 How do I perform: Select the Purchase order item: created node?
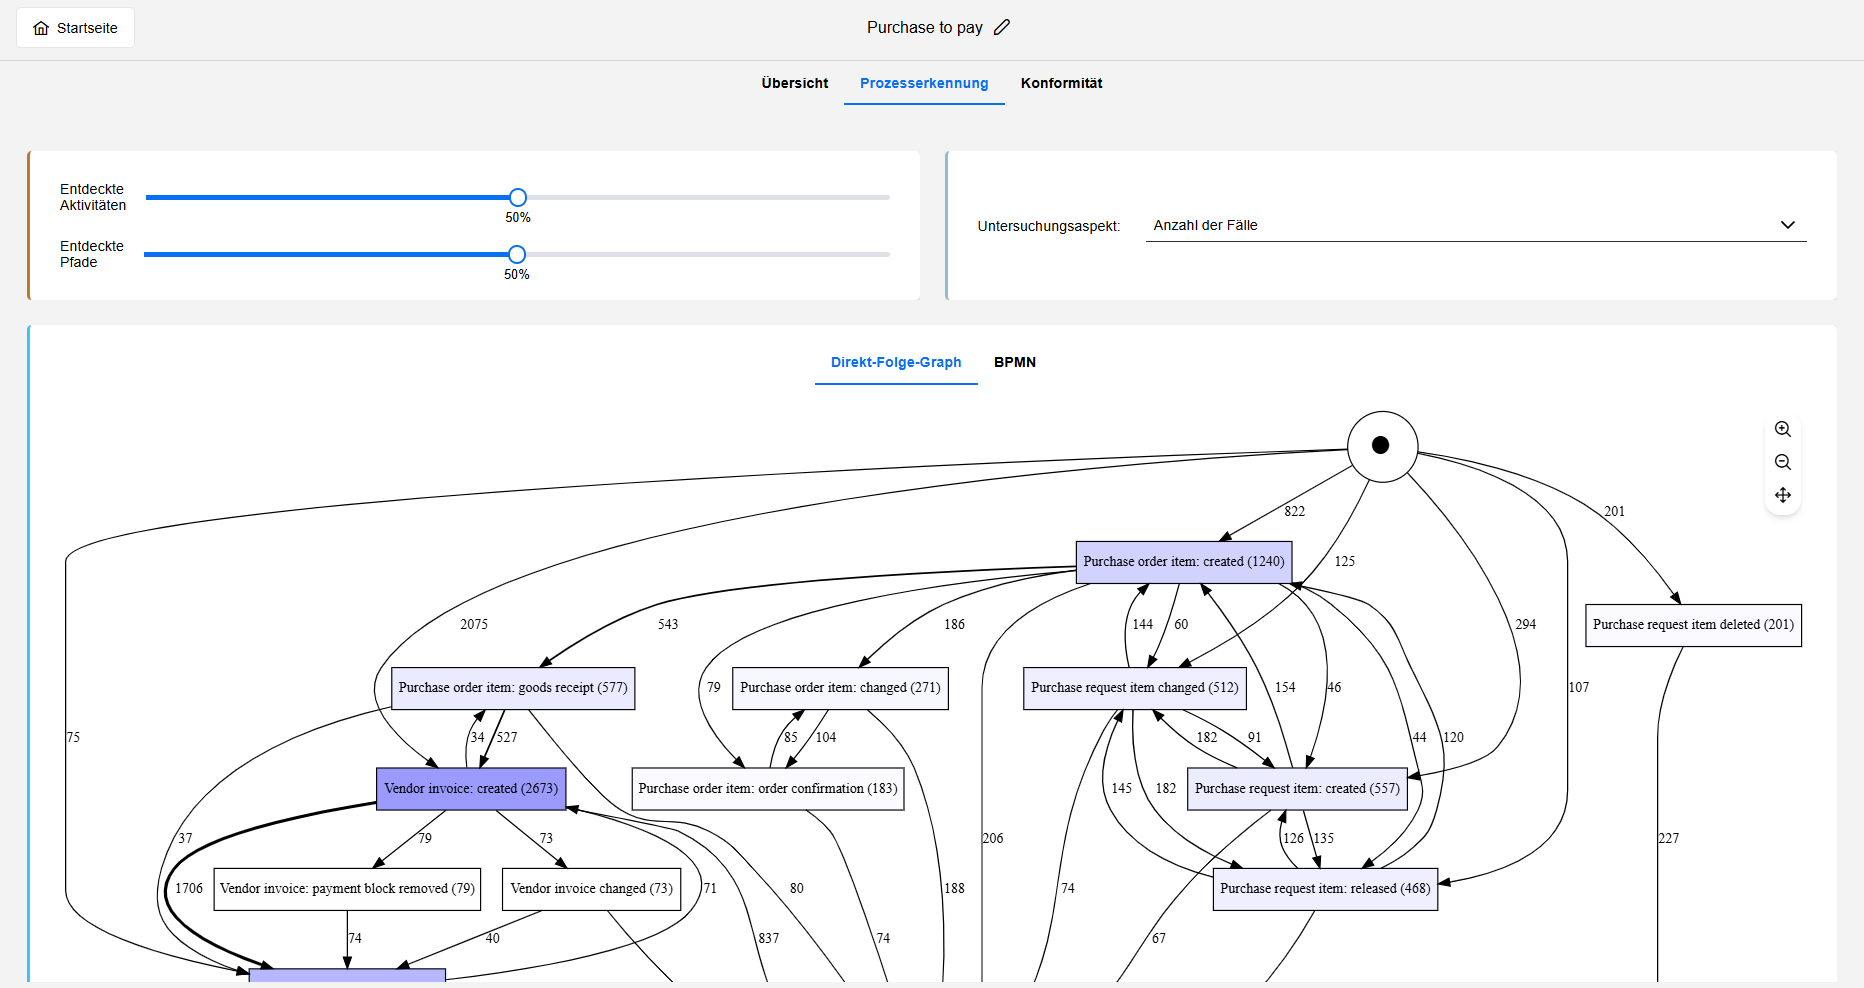(1183, 562)
